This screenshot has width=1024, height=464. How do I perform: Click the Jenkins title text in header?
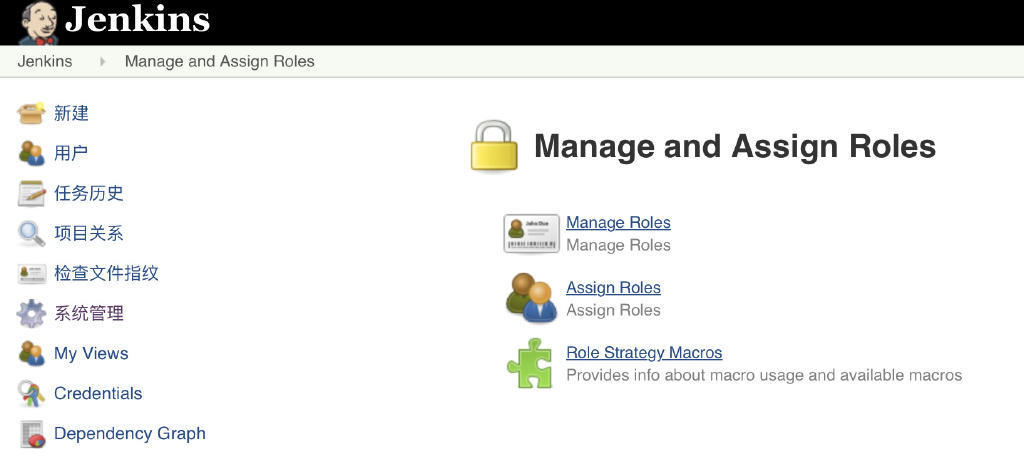tap(138, 20)
